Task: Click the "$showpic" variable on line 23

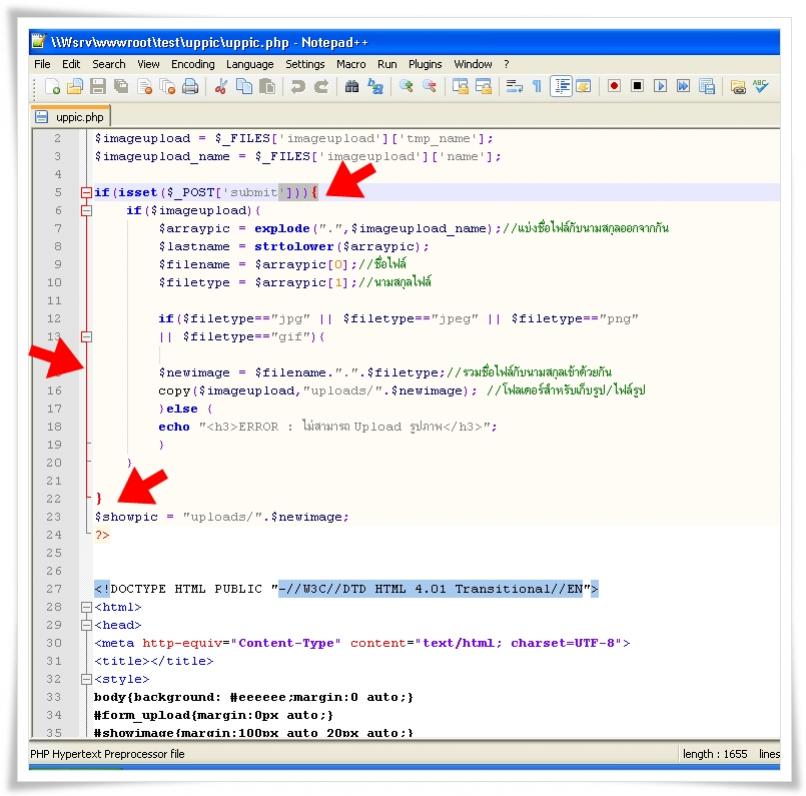Action: click(126, 517)
